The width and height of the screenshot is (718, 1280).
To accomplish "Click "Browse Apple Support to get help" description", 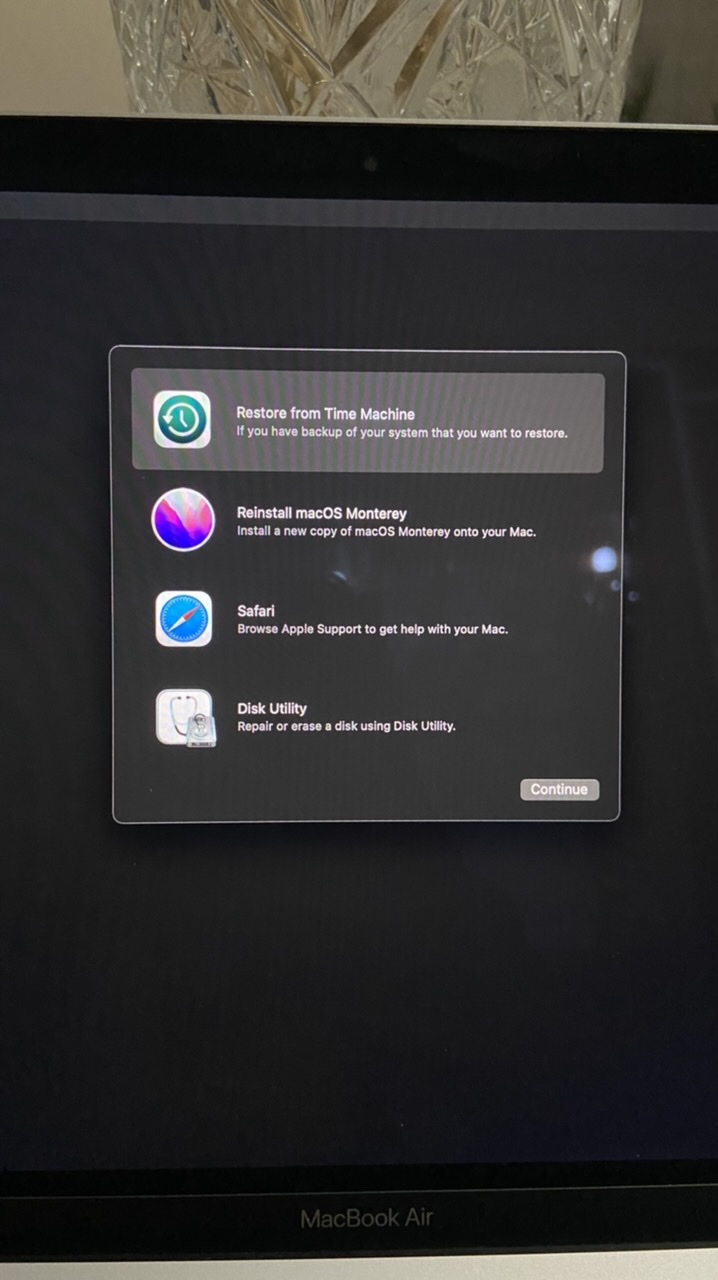I will [x=373, y=630].
